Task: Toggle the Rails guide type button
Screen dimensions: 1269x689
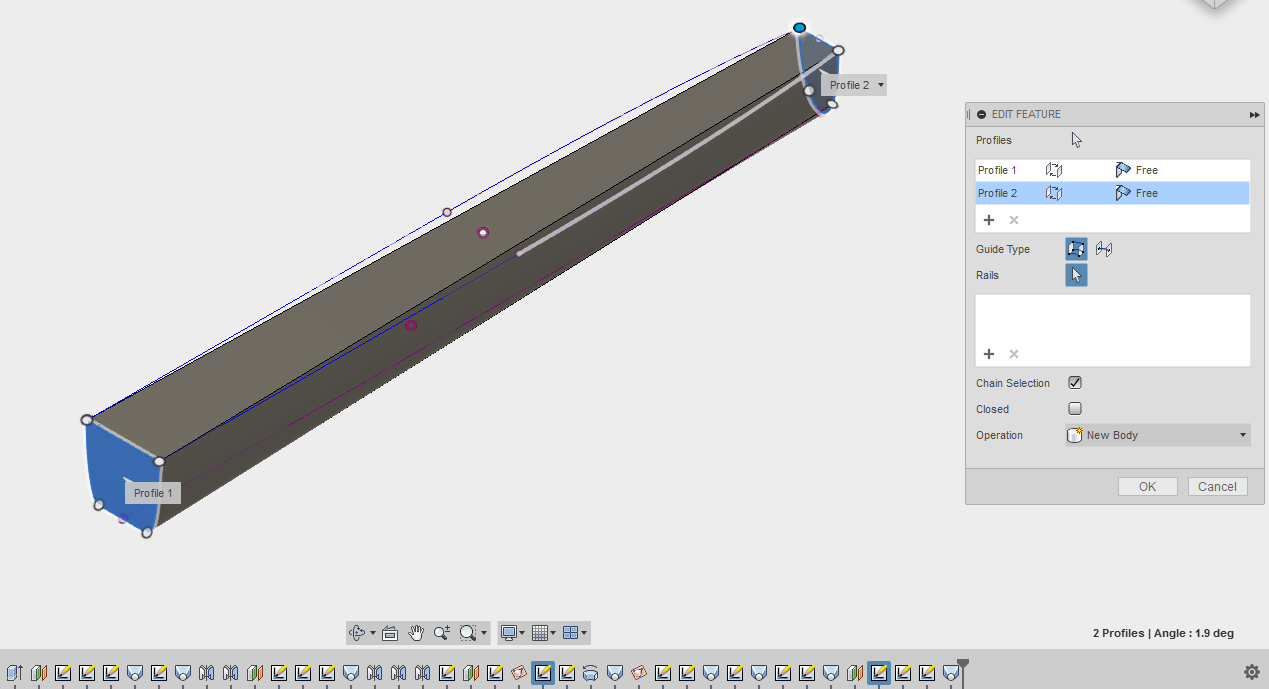Action: point(1076,249)
